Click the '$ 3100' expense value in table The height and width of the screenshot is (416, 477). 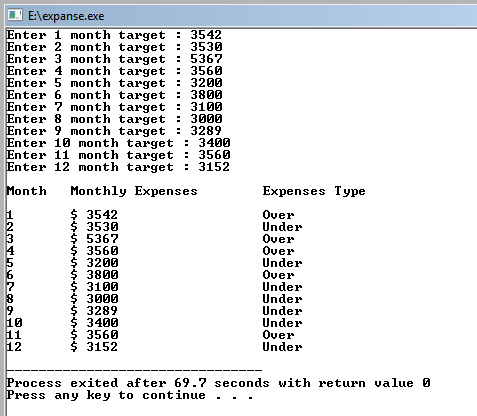pyautogui.click(x=94, y=287)
